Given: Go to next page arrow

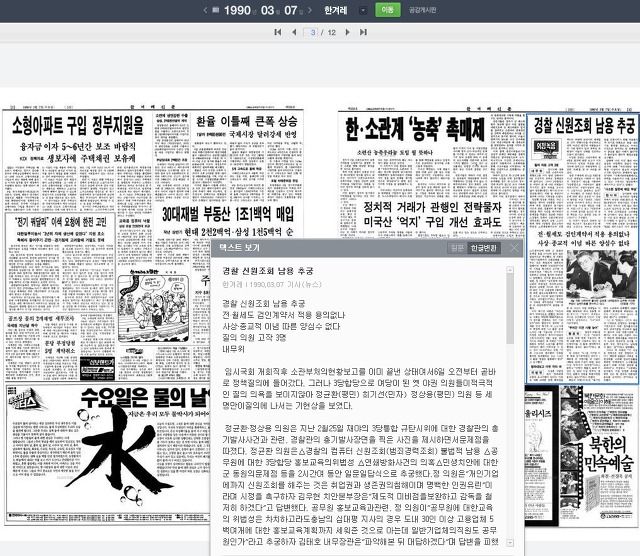Looking at the screenshot, I should pyautogui.click(x=347, y=32).
